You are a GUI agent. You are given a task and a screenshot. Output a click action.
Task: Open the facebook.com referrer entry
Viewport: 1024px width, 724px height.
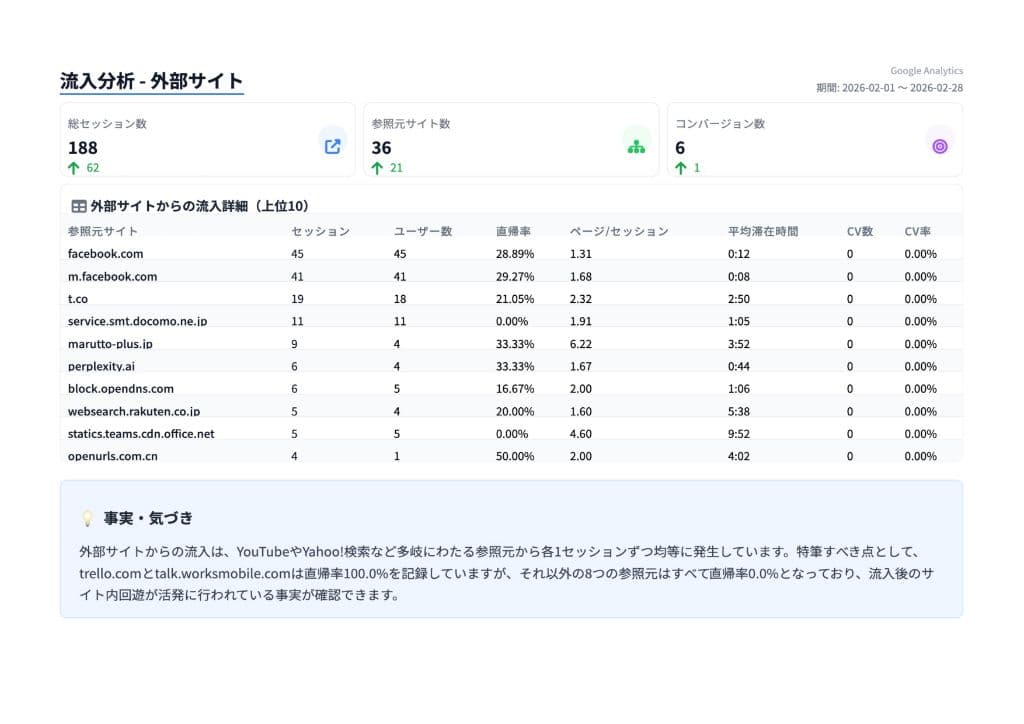pyautogui.click(x=104, y=254)
